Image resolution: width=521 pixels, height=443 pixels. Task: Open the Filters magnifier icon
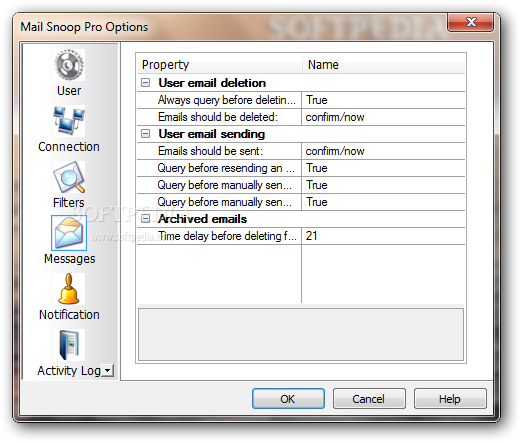pyautogui.click(x=69, y=177)
